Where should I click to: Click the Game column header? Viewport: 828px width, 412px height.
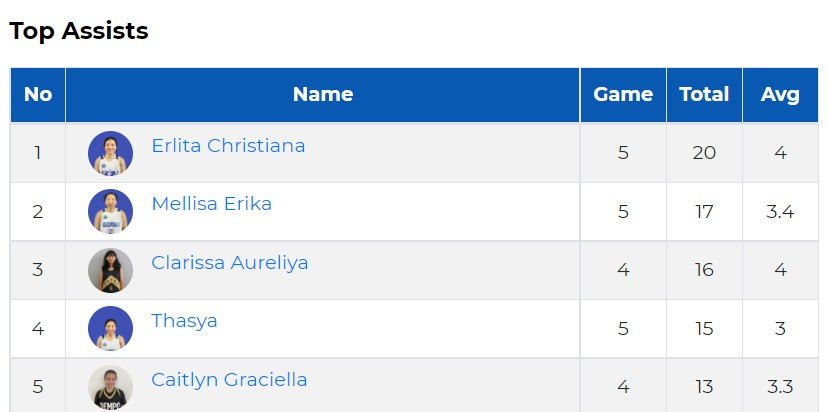click(x=623, y=95)
